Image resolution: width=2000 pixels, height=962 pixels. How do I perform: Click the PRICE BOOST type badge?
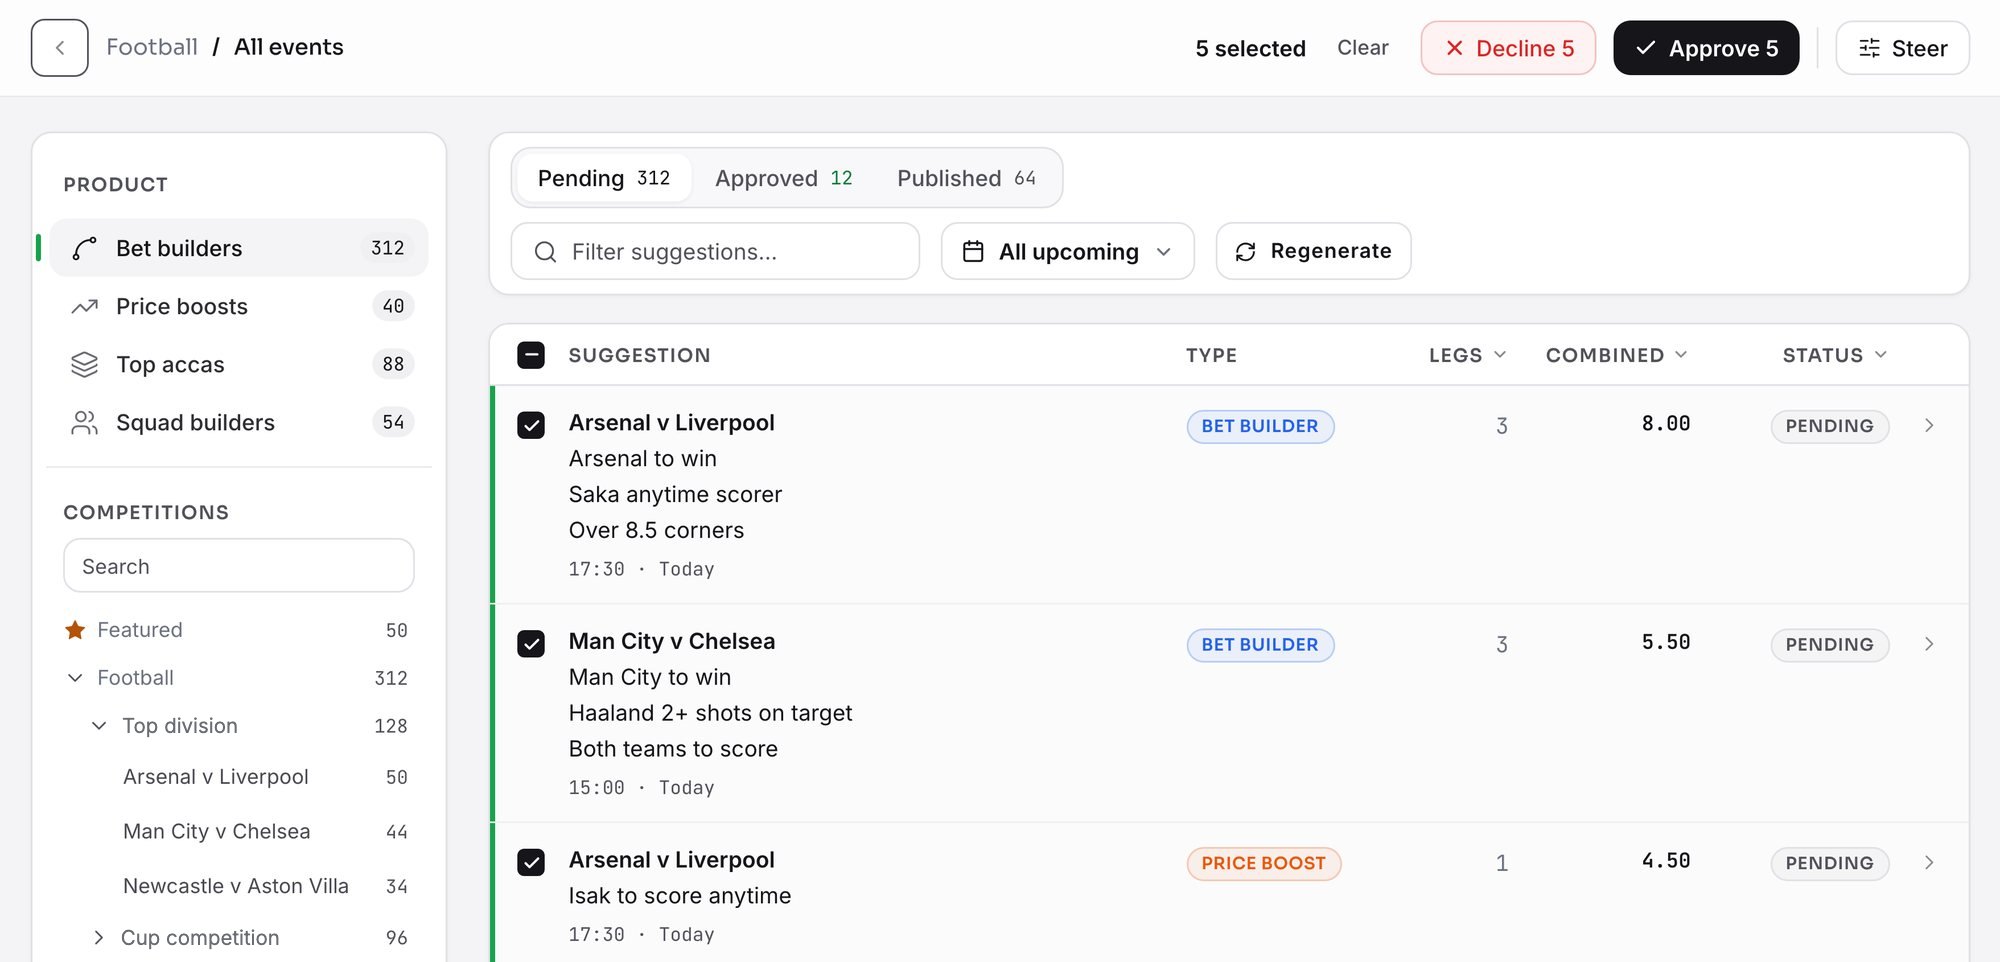point(1263,863)
